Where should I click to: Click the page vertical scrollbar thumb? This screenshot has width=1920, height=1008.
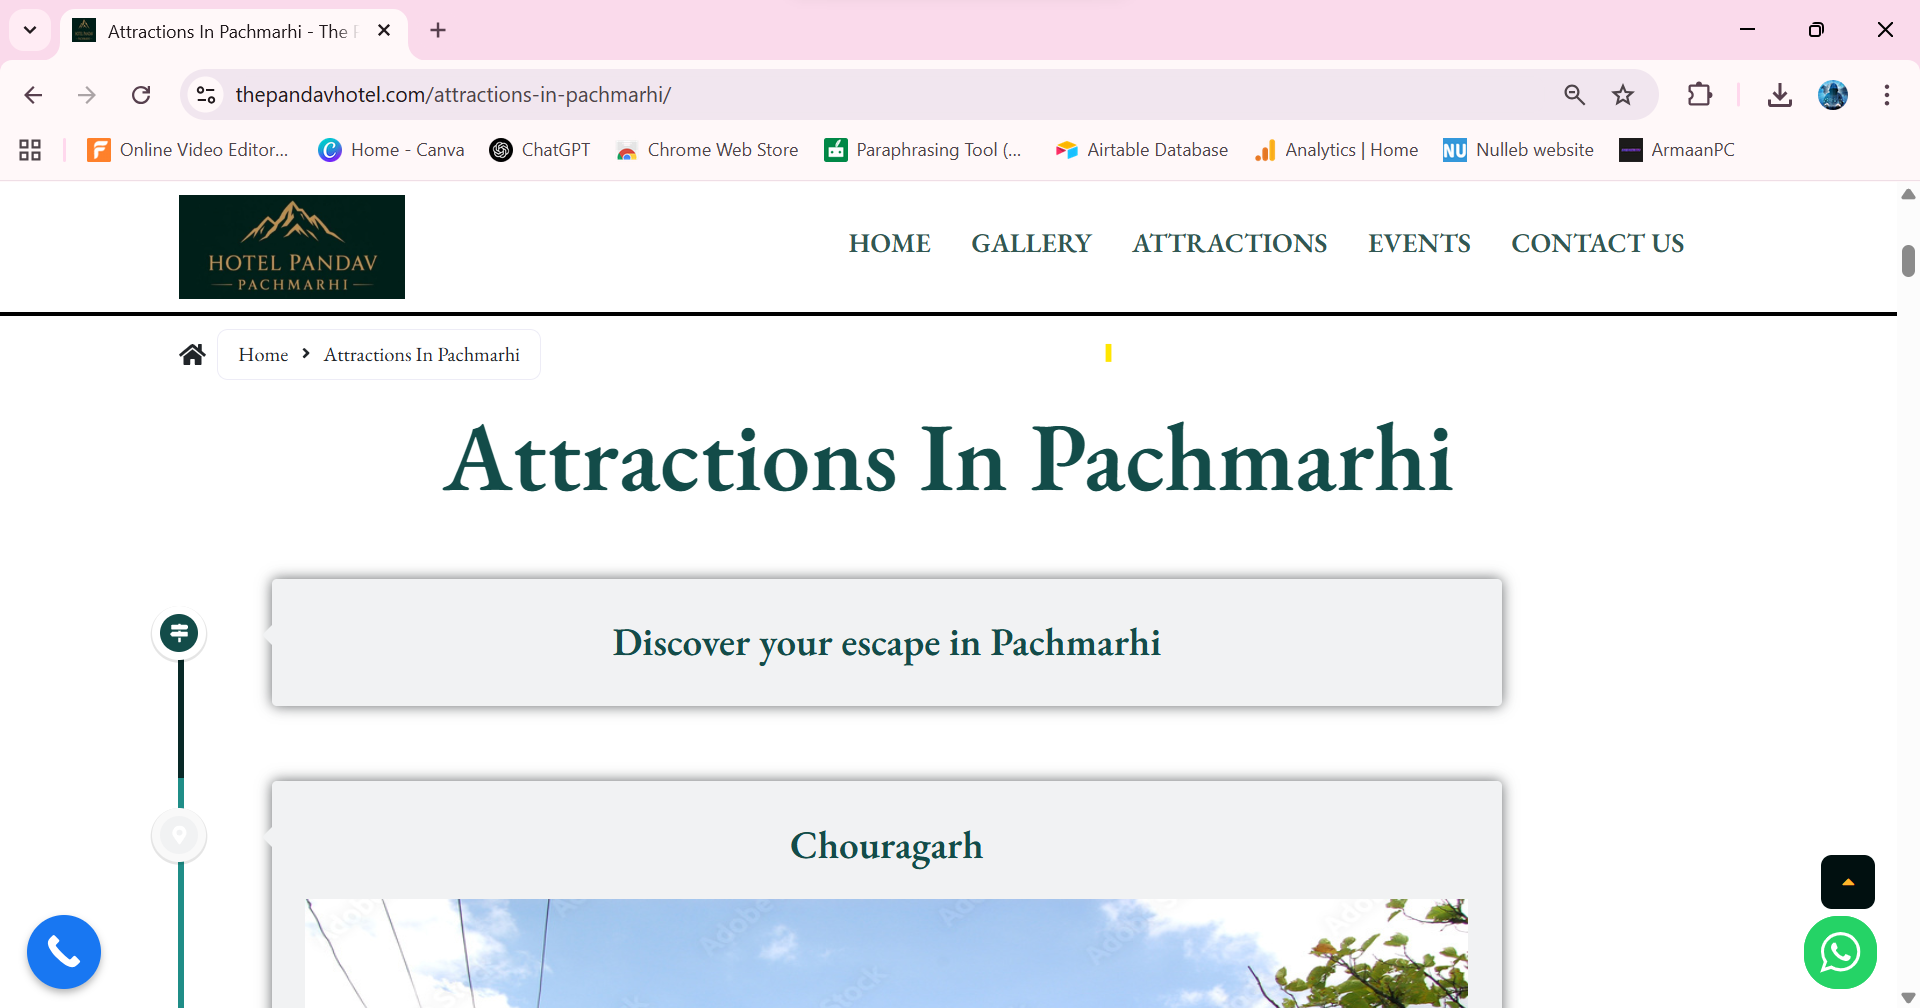click(x=1908, y=261)
